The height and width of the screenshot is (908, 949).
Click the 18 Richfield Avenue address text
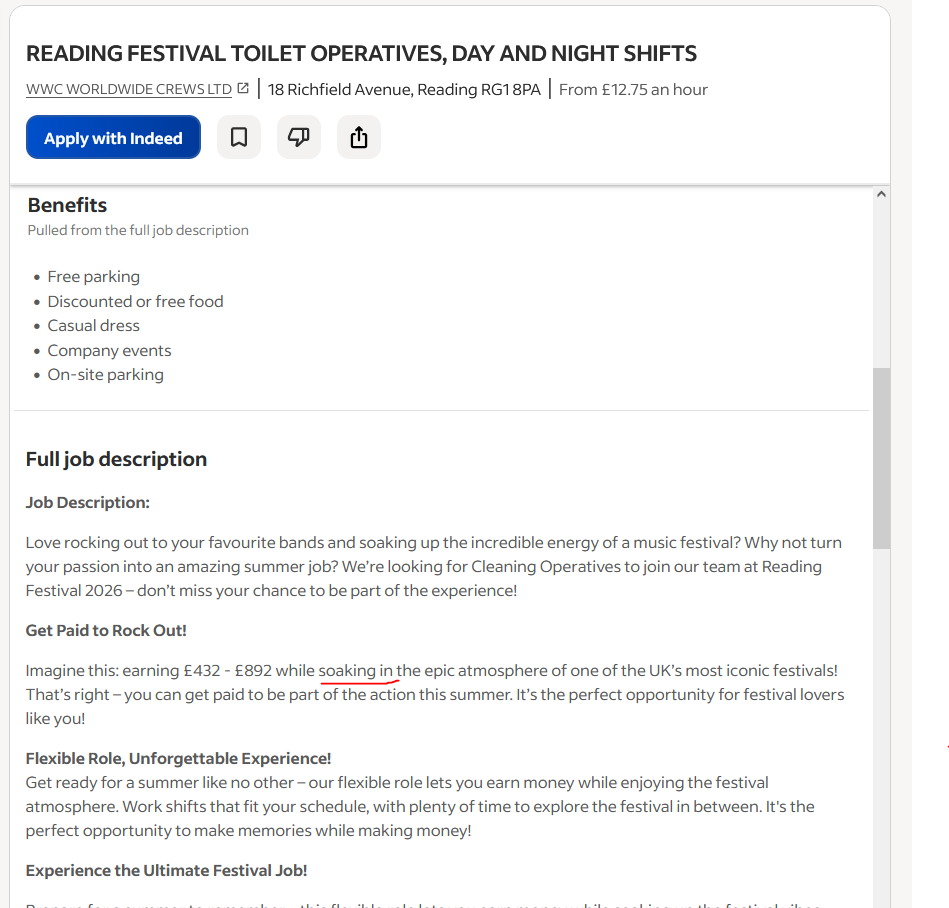point(404,90)
